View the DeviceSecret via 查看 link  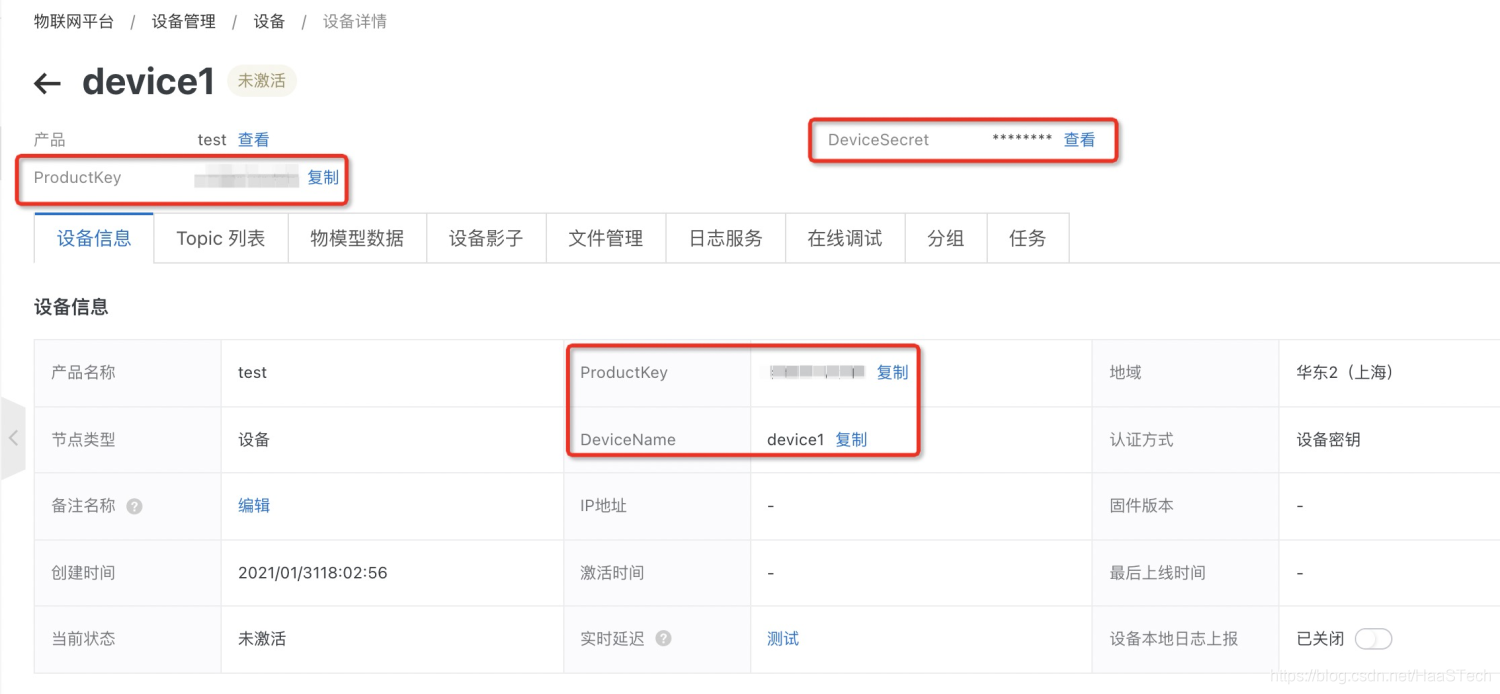pos(1079,140)
